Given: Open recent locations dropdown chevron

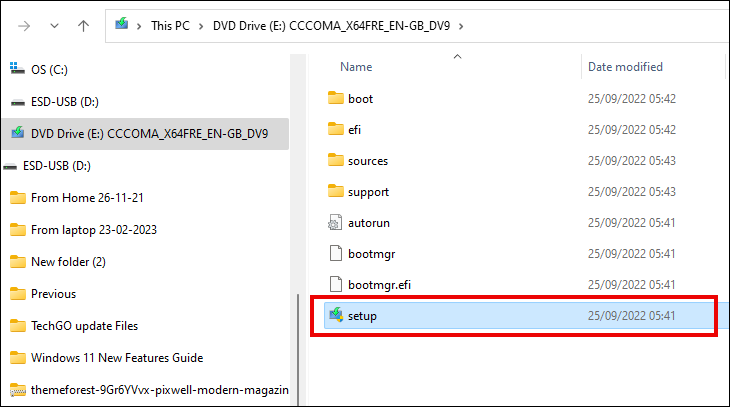Looking at the screenshot, I should coord(54,23).
